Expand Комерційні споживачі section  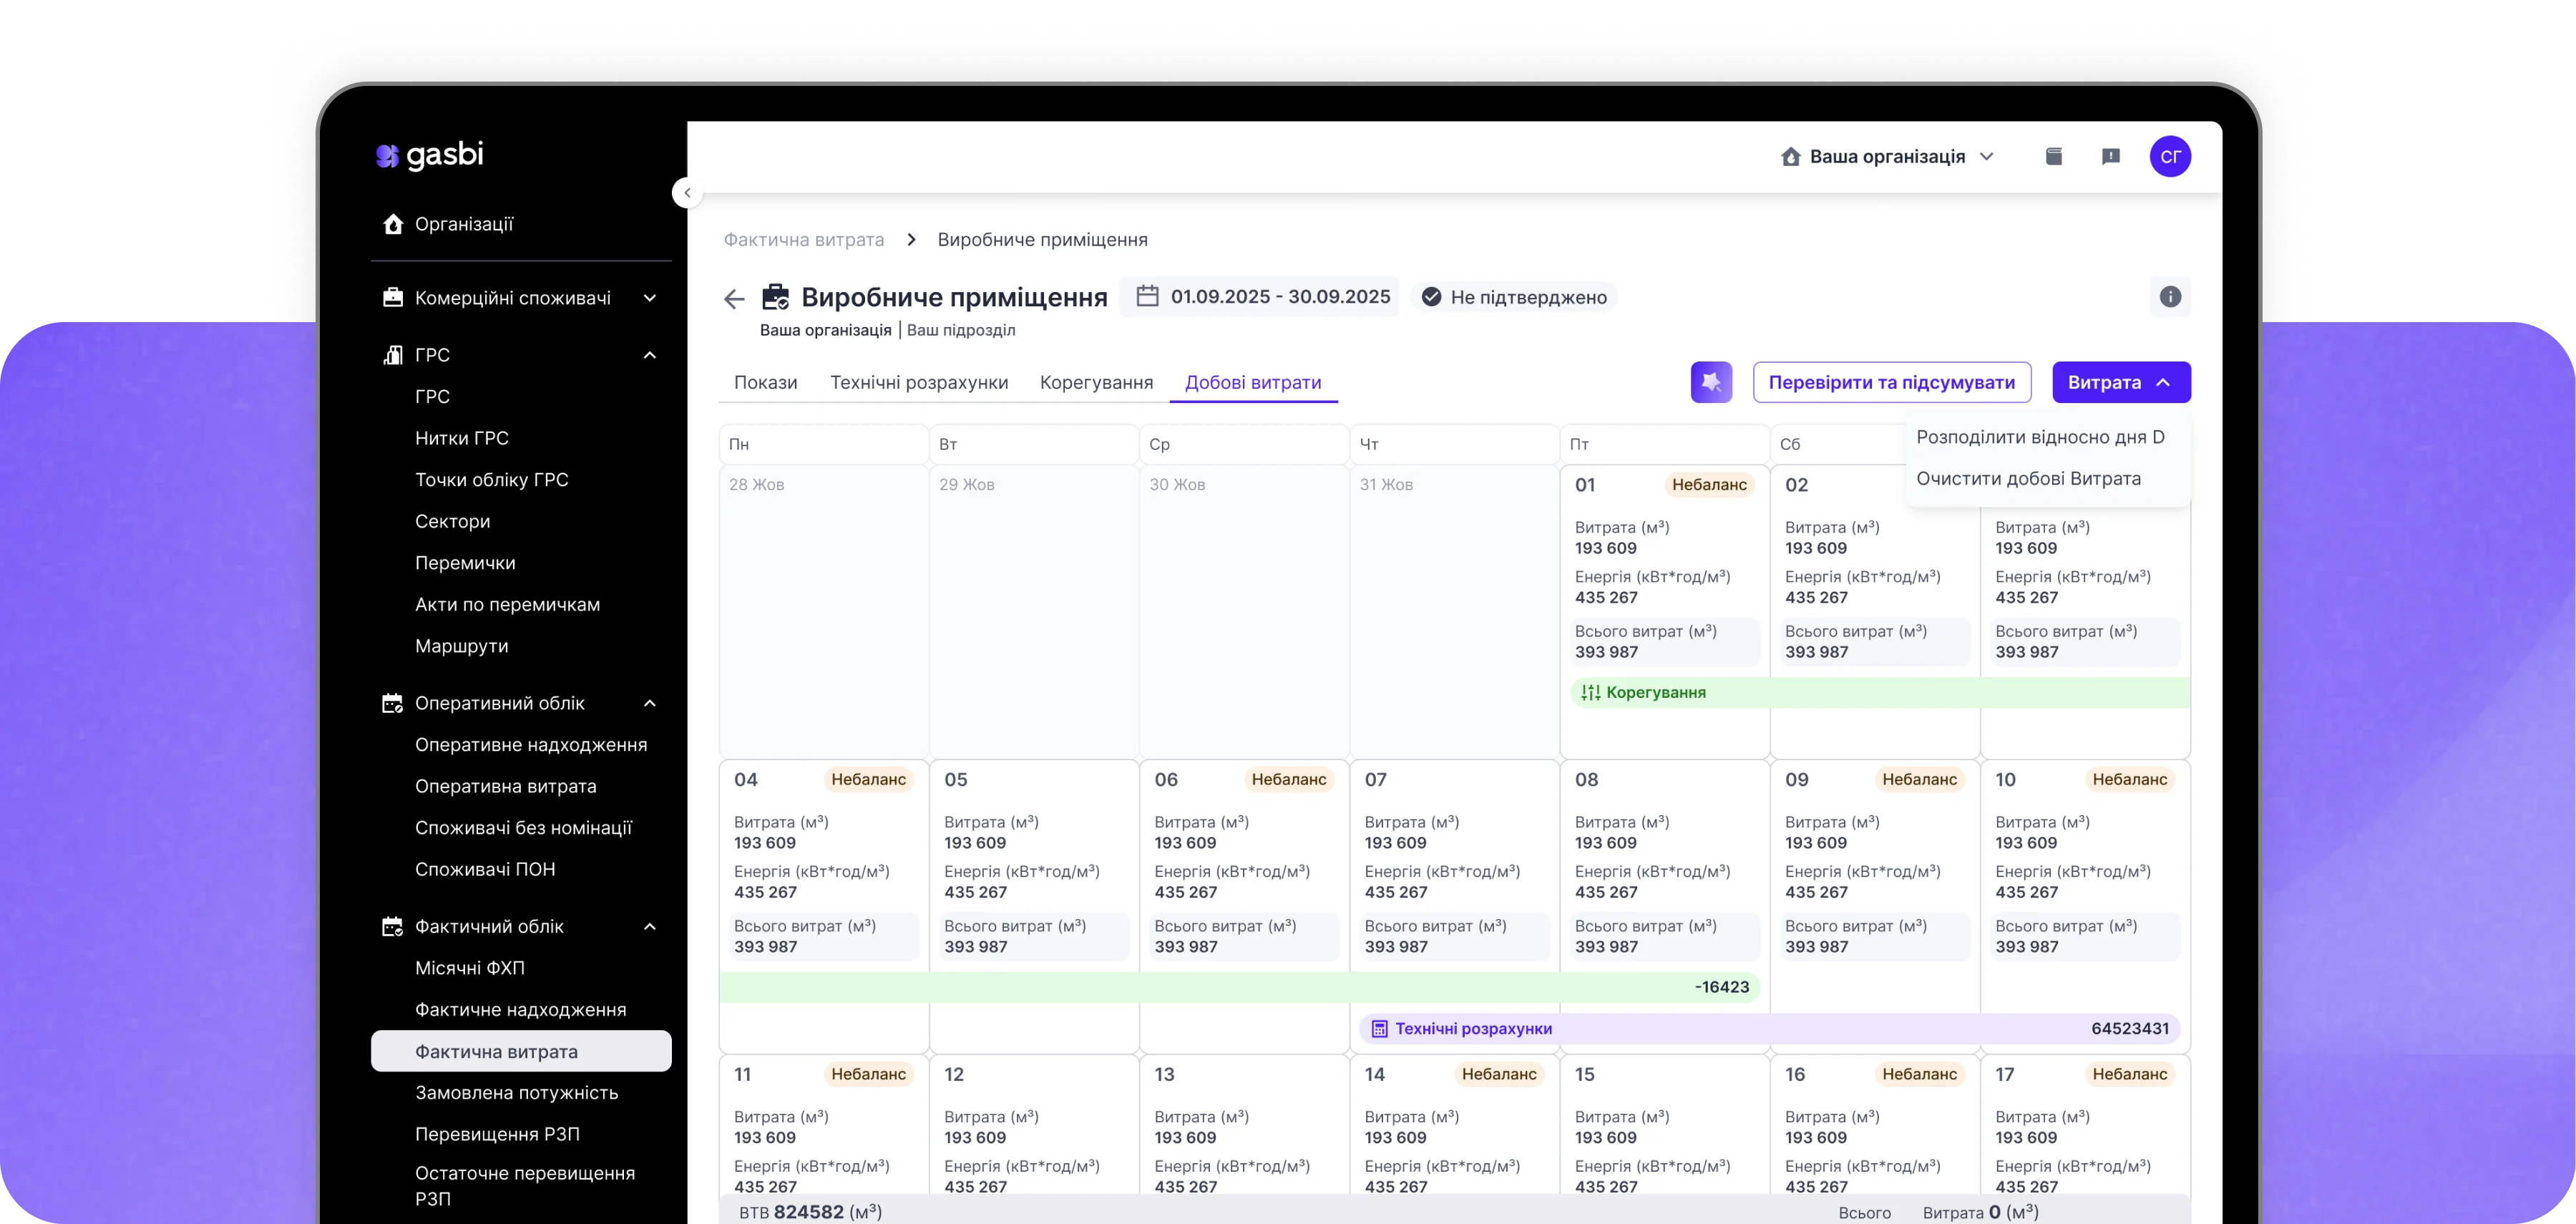[x=650, y=298]
